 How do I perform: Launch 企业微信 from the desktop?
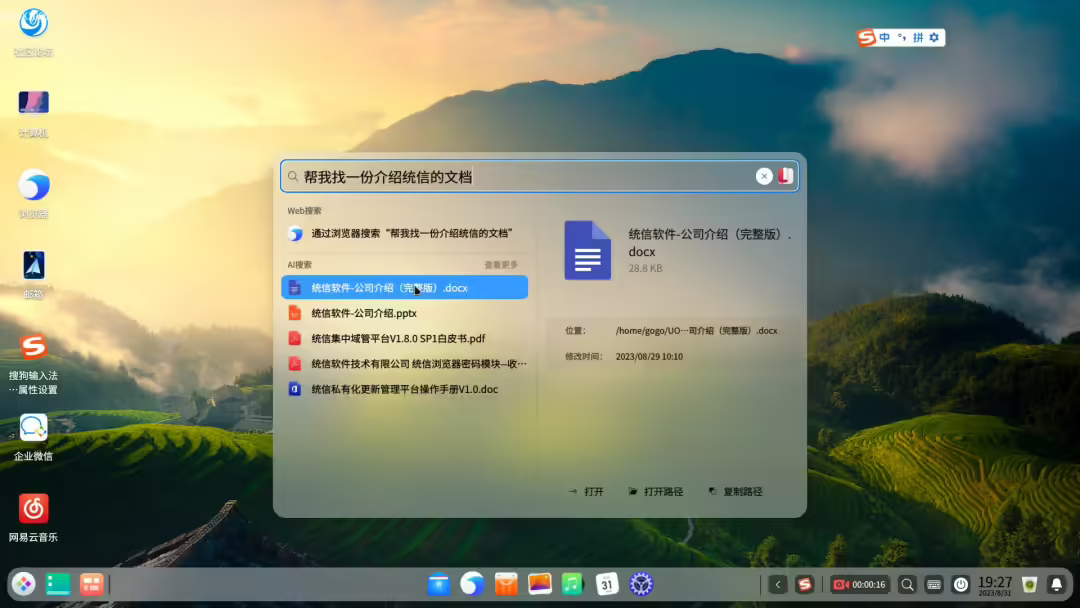coord(33,428)
